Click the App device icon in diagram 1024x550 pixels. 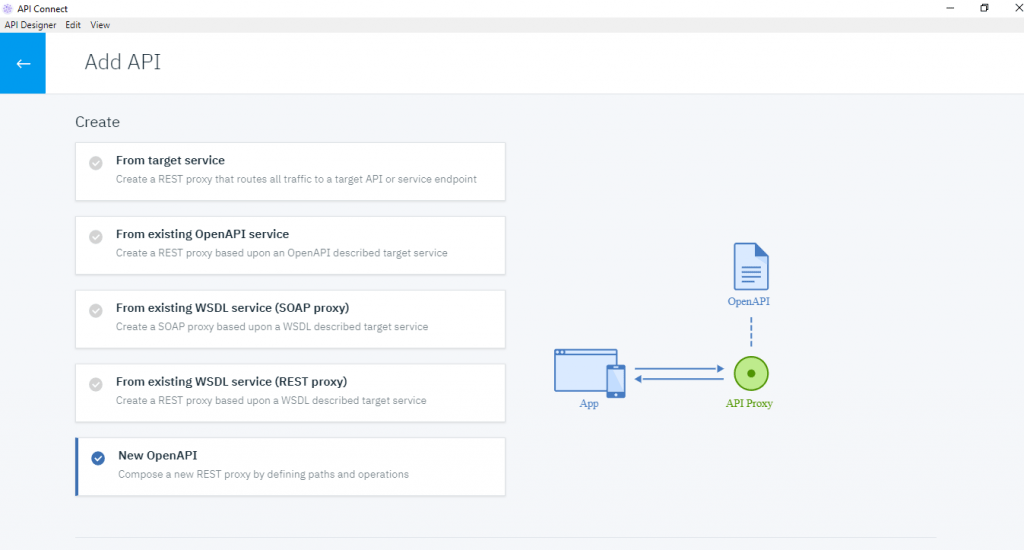coord(590,373)
